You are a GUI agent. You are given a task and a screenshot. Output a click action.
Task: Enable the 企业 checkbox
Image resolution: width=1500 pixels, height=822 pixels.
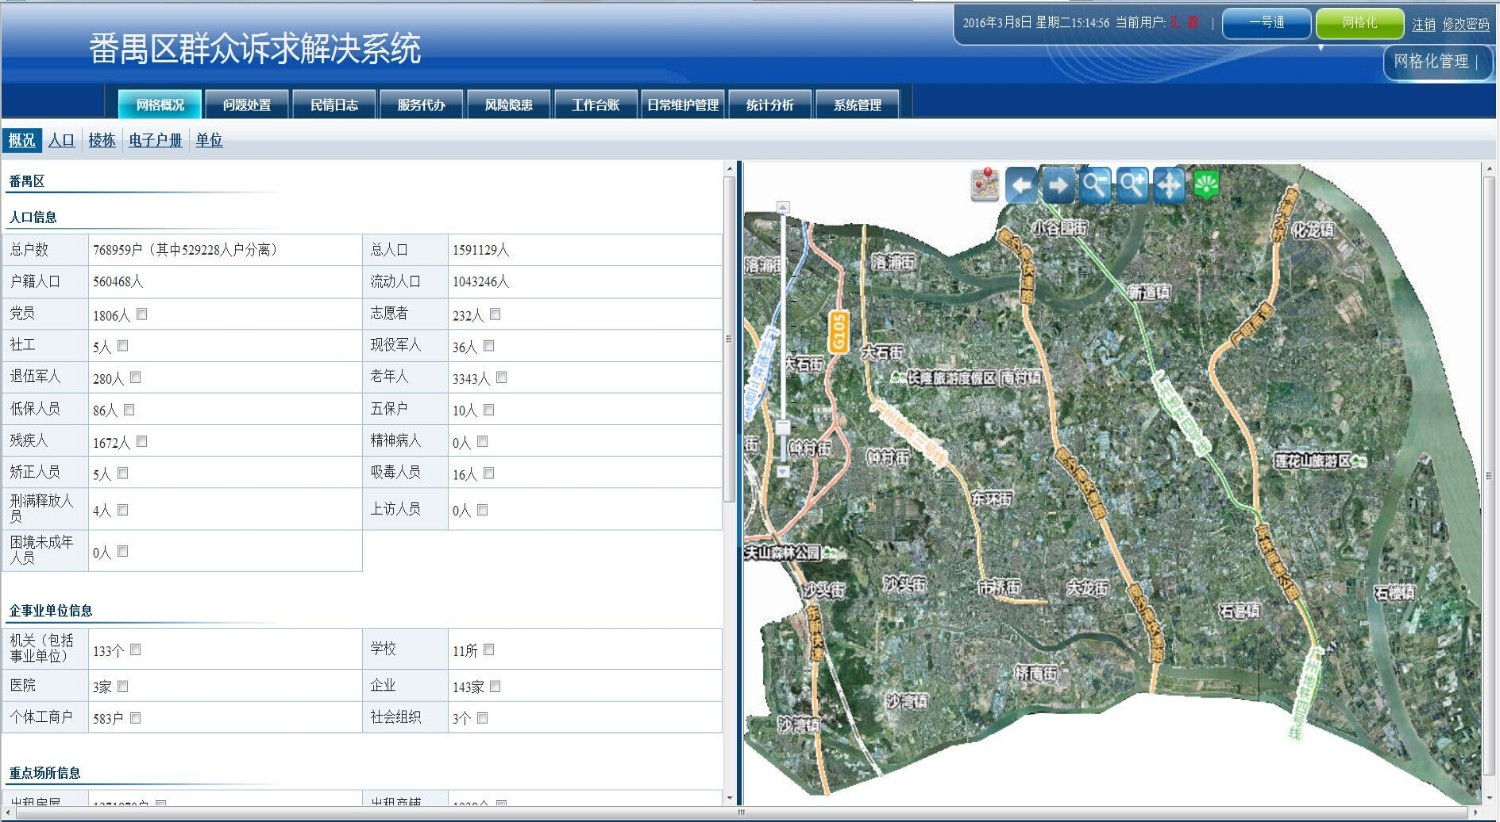pos(495,686)
